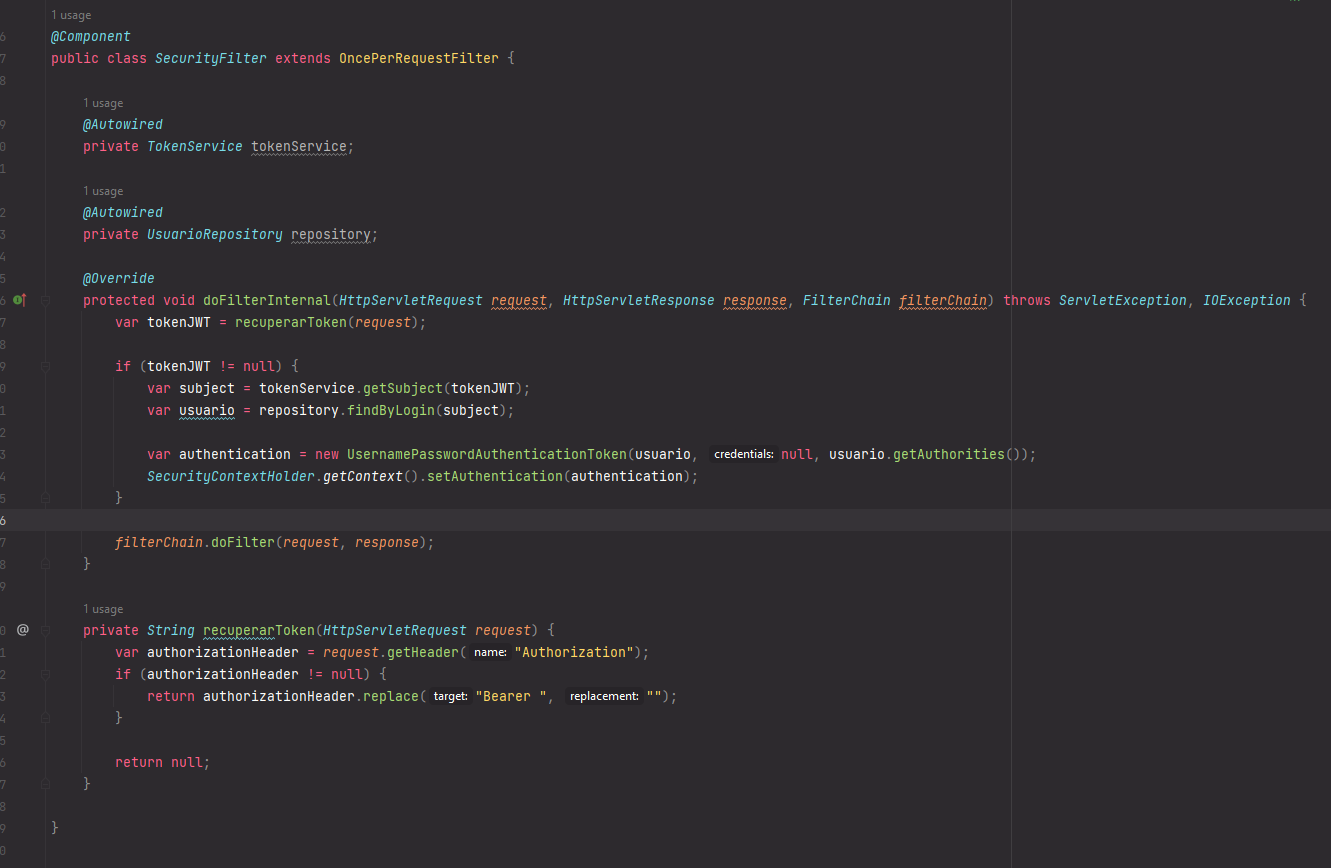Click the @ gutter icon beside recuperarToken
This screenshot has height=868, width=1331.
tap(22, 630)
